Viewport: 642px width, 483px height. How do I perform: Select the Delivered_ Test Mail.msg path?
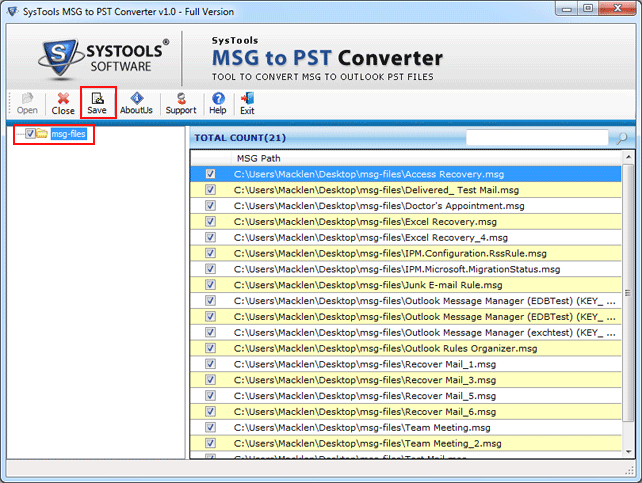[376, 190]
